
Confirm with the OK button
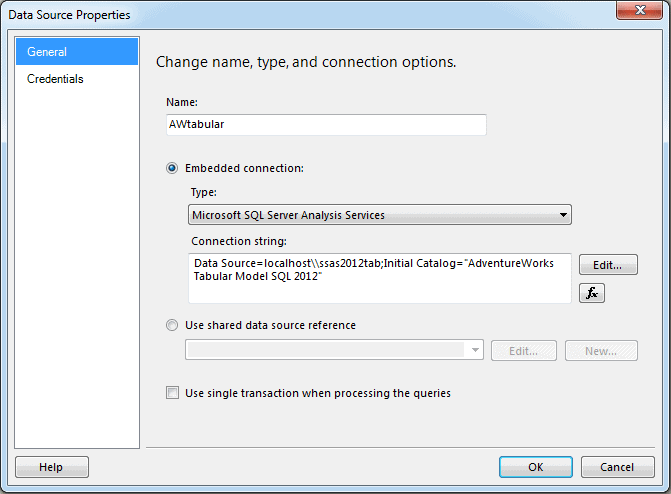tap(535, 467)
